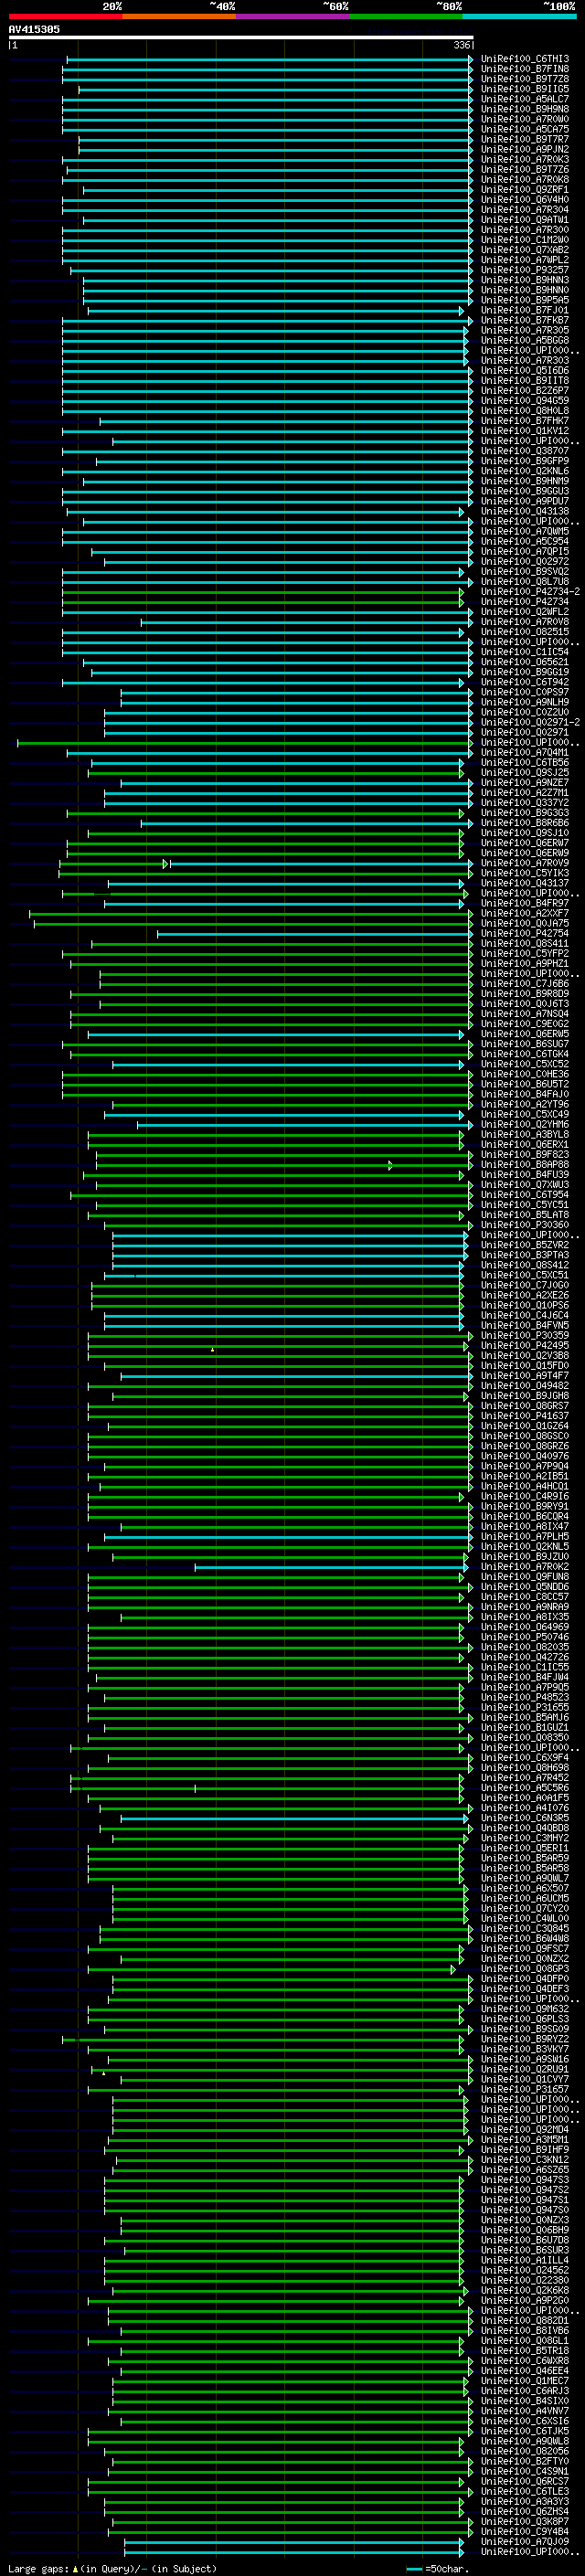Select label UniRef100_Q9ZRF1
This screenshot has height=2576, width=585.
click(x=525, y=189)
